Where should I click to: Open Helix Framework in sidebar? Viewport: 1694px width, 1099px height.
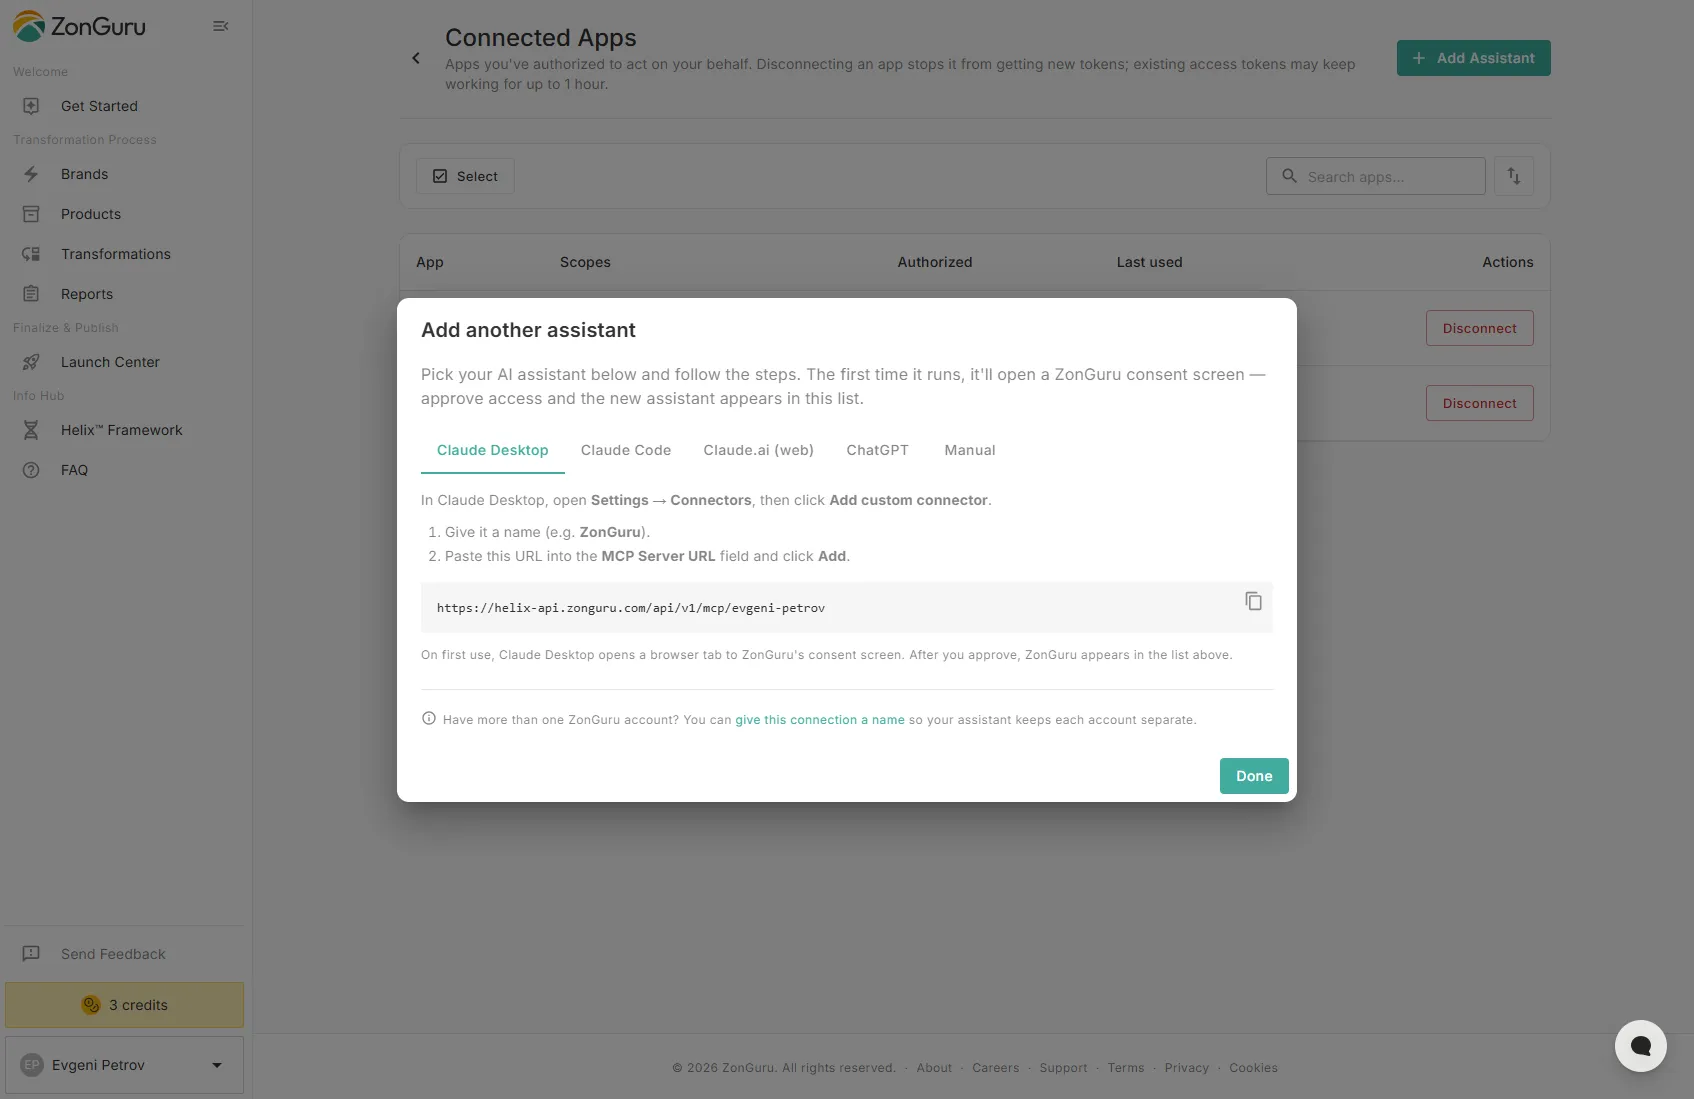[x=122, y=430]
